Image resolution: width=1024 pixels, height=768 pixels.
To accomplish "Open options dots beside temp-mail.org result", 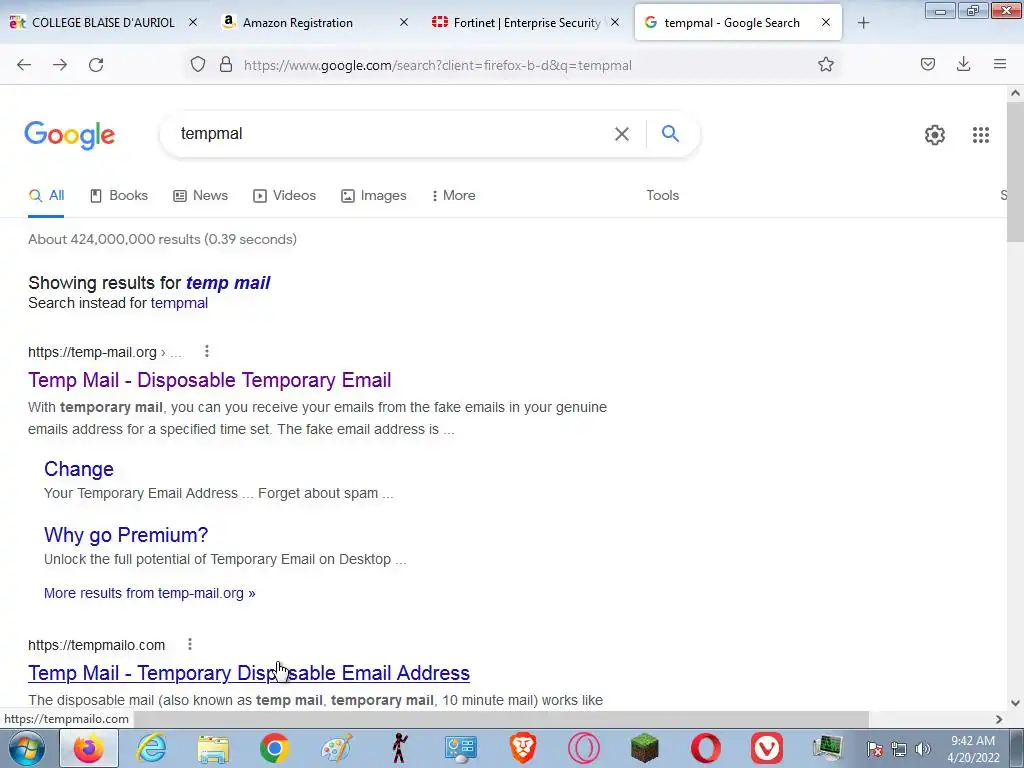I will pos(207,351).
